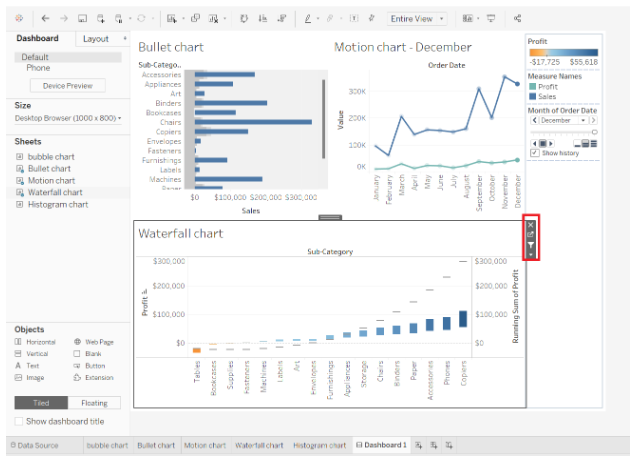The width and height of the screenshot is (638, 464).
Task: Add an Image object to the dashboard
Action: tap(32, 378)
